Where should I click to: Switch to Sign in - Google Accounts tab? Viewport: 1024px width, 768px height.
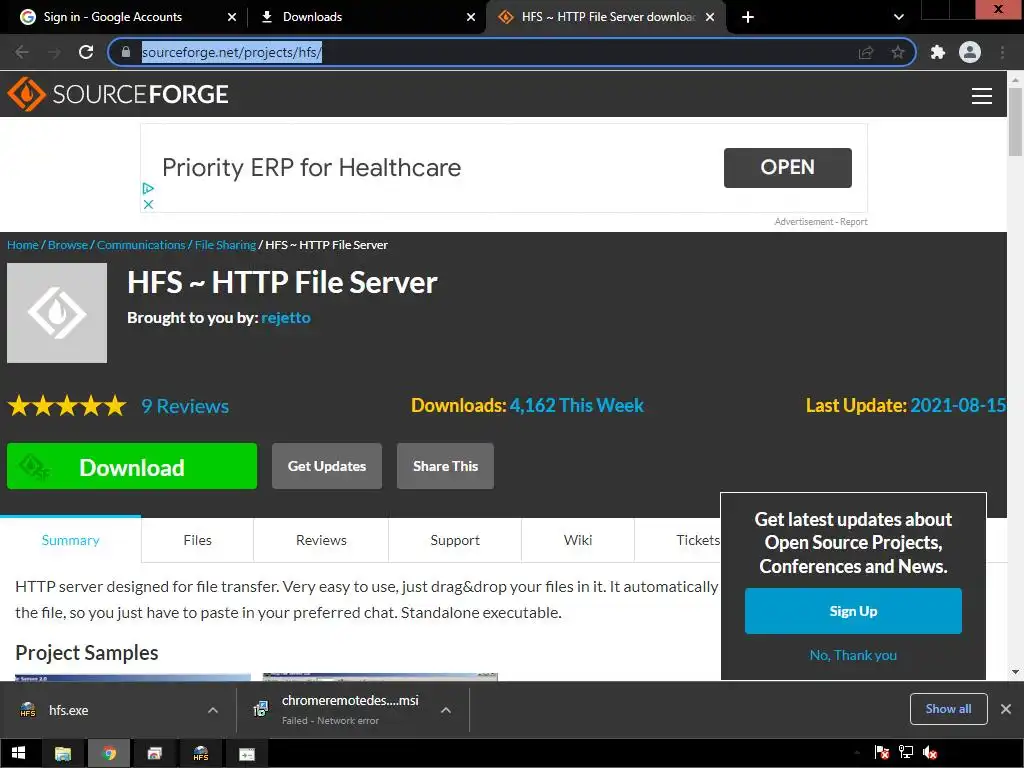click(x=113, y=17)
